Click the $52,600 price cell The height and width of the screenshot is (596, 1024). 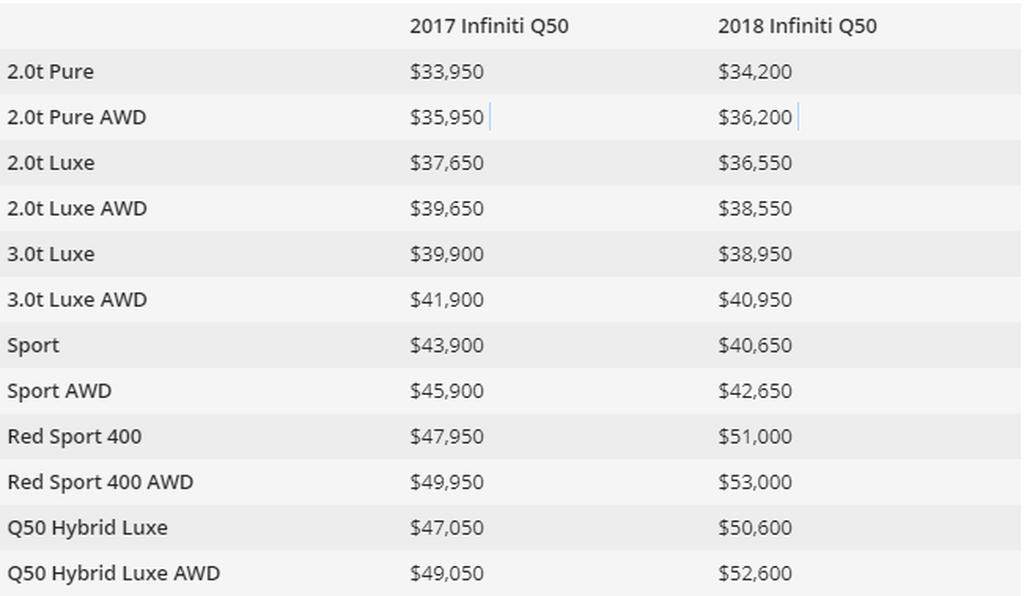pos(754,573)
